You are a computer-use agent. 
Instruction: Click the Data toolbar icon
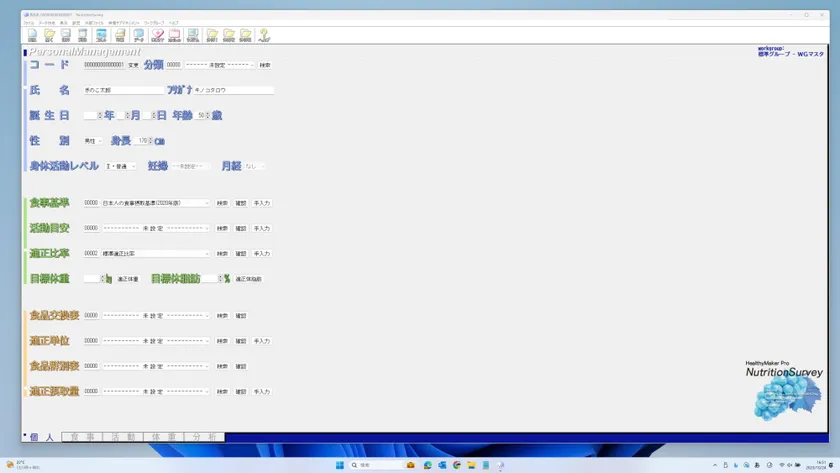pos(139,35)
